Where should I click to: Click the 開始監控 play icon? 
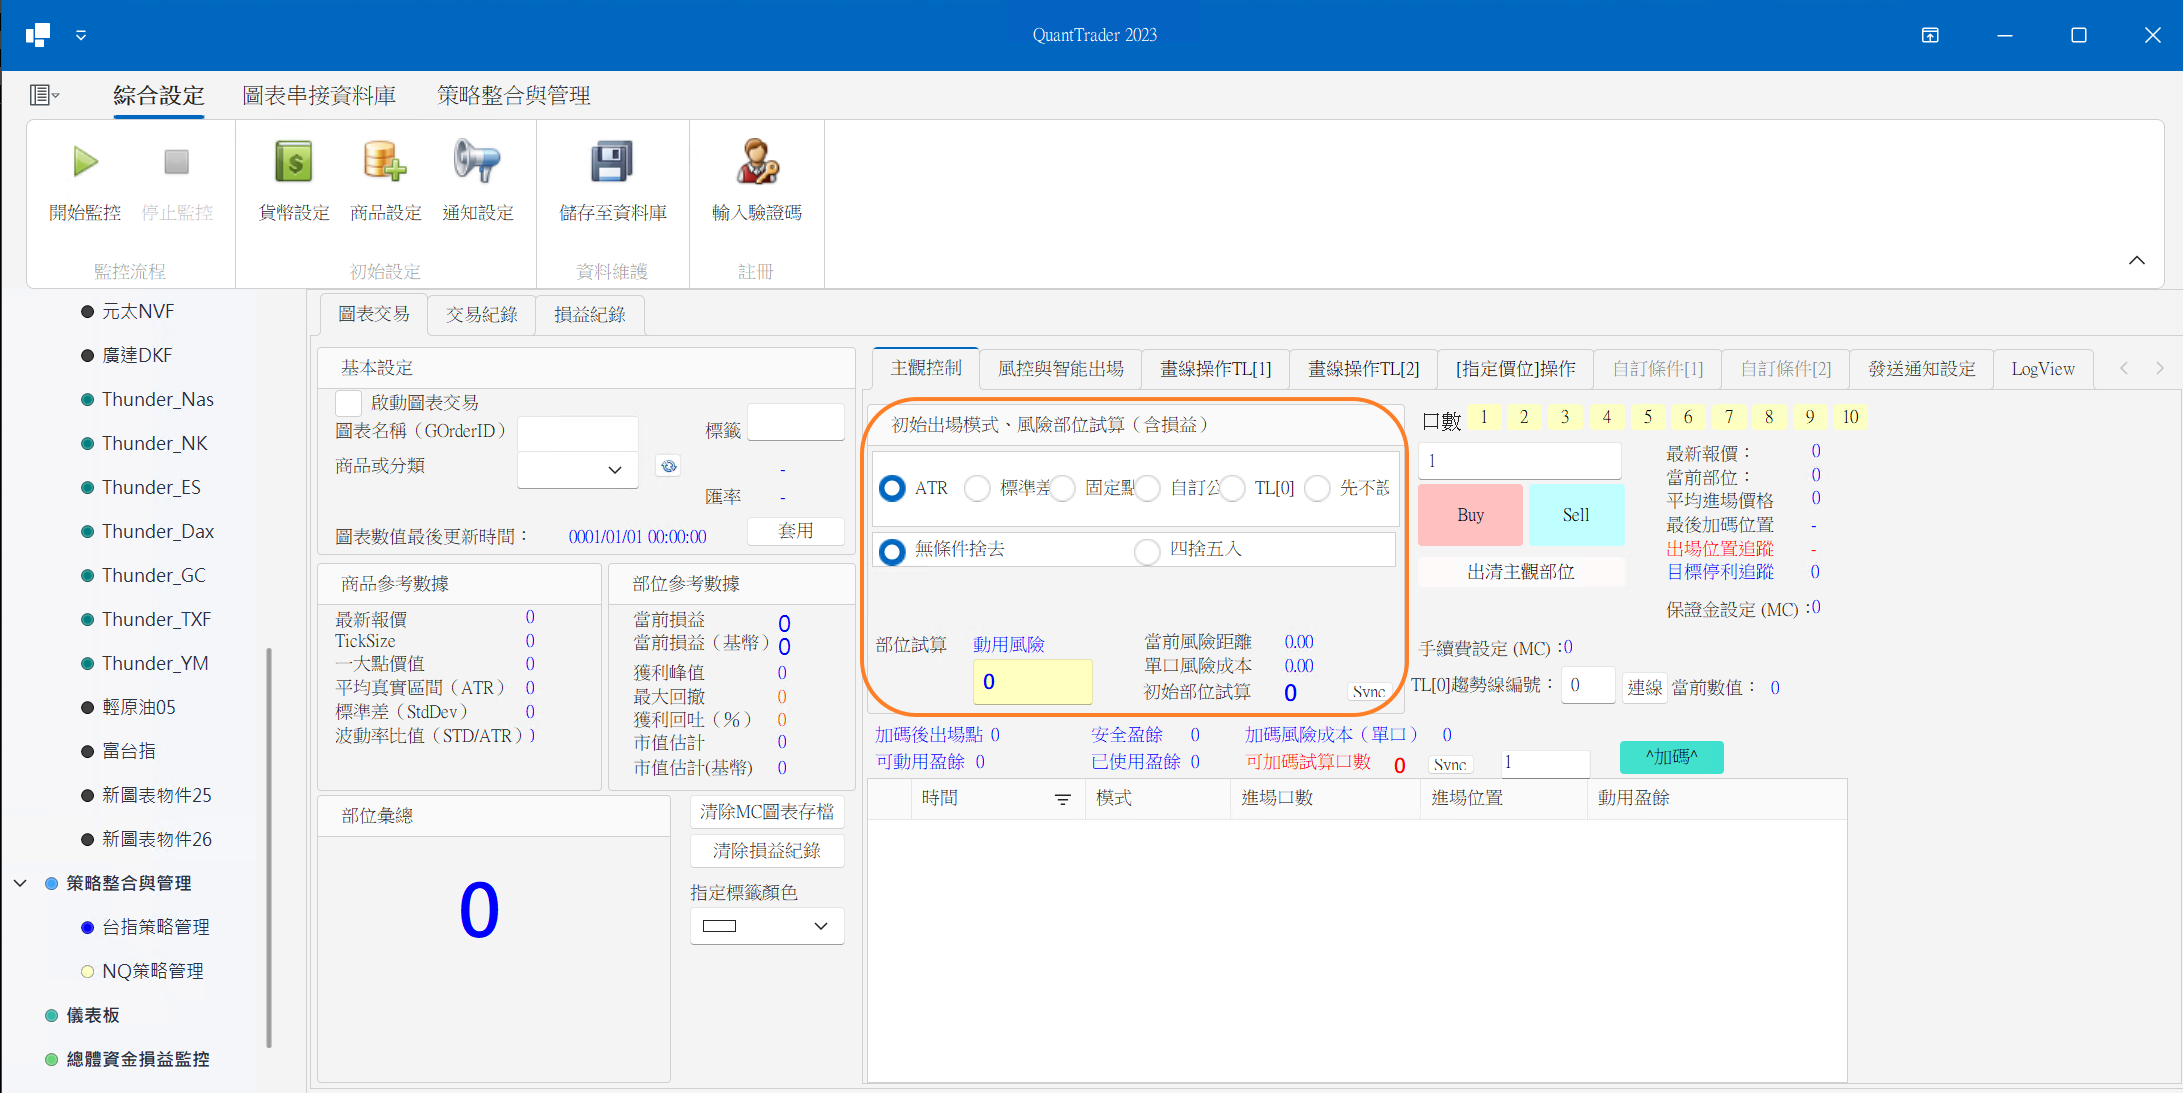point(84,162)
